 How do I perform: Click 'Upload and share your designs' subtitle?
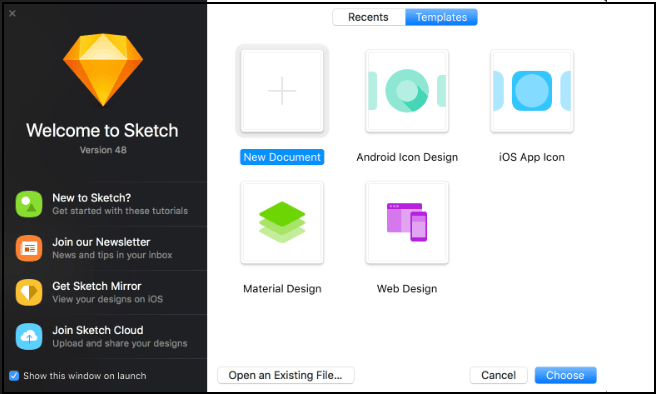coord(120,343)
